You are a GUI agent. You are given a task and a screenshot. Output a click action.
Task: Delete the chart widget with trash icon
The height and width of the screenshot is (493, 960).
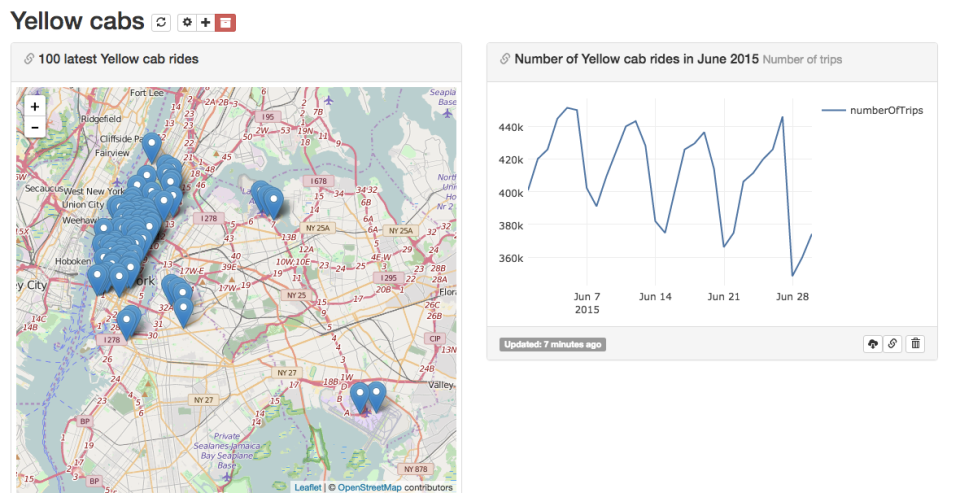point(916,344)
